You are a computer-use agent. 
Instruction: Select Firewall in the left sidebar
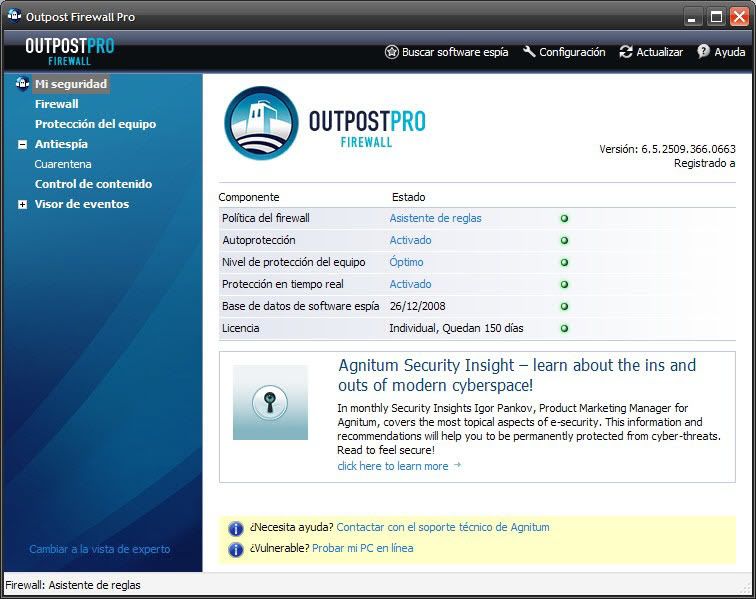point(56,104)
